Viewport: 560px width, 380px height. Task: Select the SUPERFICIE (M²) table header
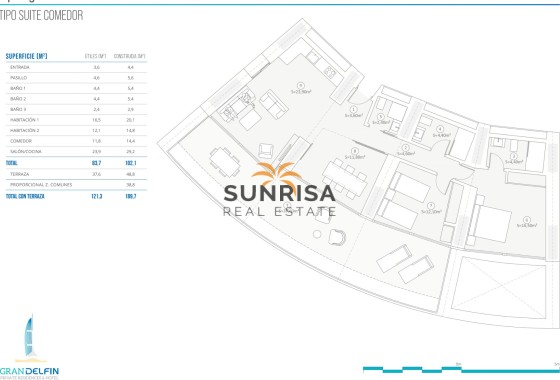[x=26, y=56]
